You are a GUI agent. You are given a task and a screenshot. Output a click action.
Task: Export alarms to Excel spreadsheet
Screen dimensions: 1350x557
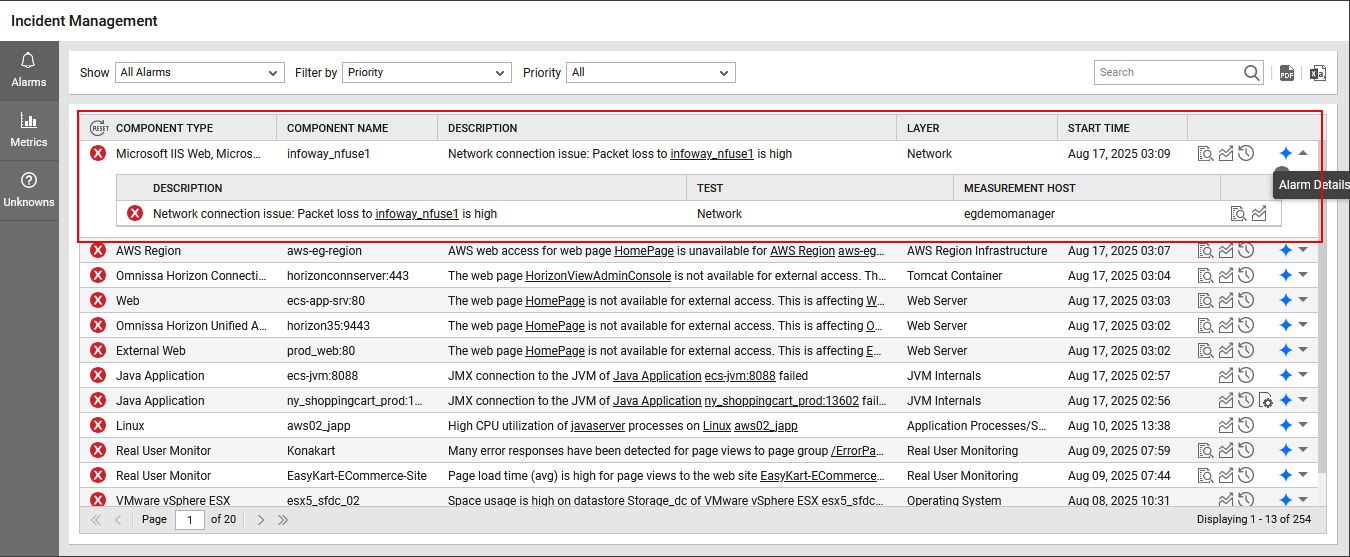pyautogui.click(x=1318, y=73)
